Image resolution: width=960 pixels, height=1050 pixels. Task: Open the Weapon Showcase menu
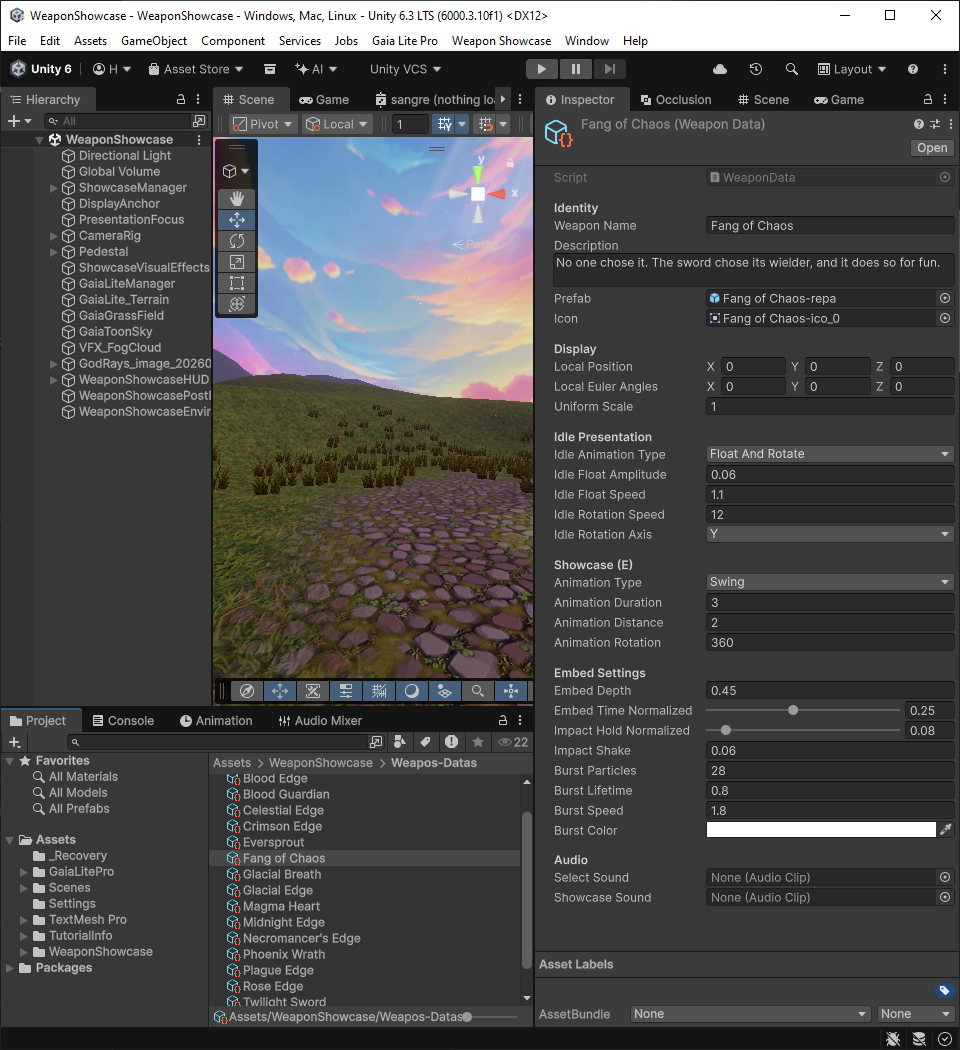[x=501, y=41]
